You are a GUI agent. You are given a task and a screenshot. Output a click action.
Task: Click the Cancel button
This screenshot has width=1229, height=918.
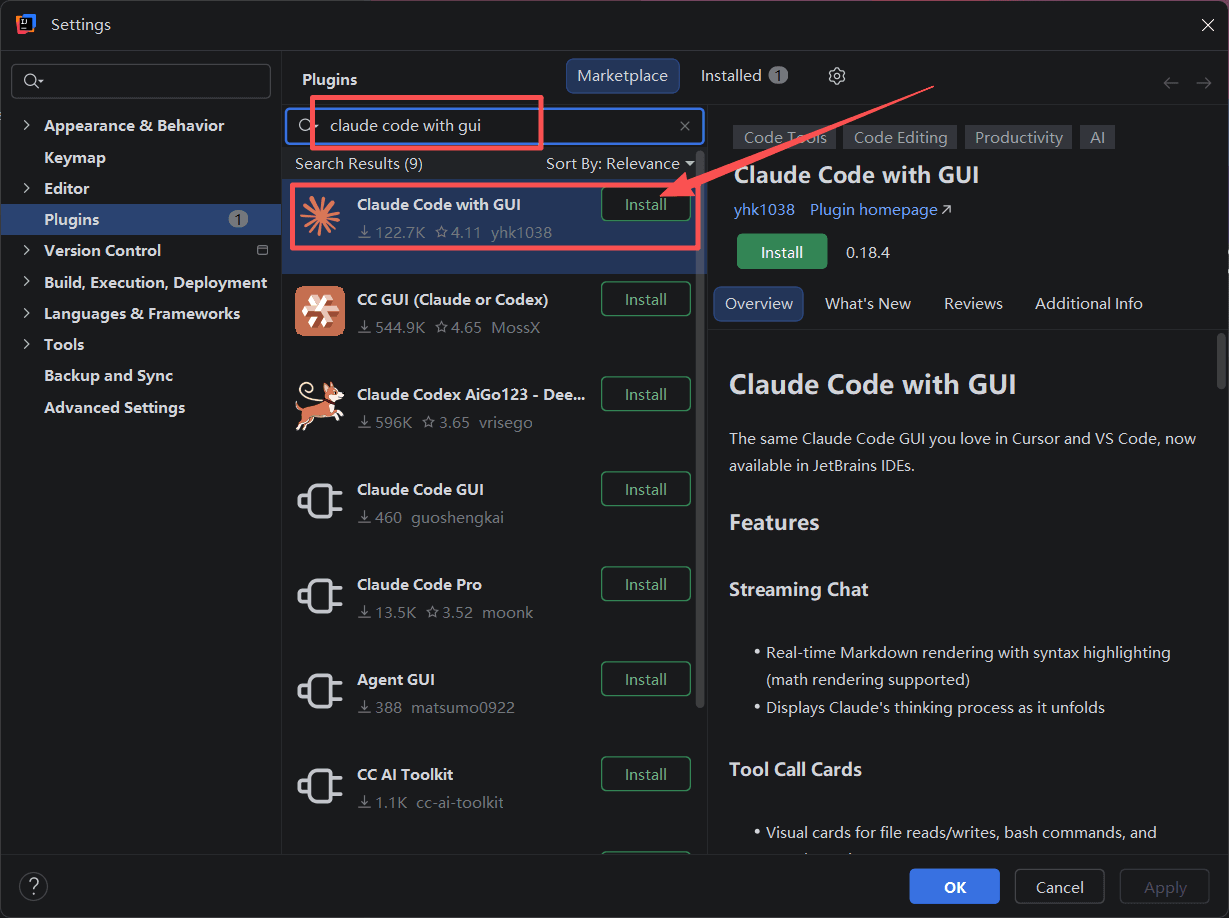pyautogui.click(x=1060, y=887)
